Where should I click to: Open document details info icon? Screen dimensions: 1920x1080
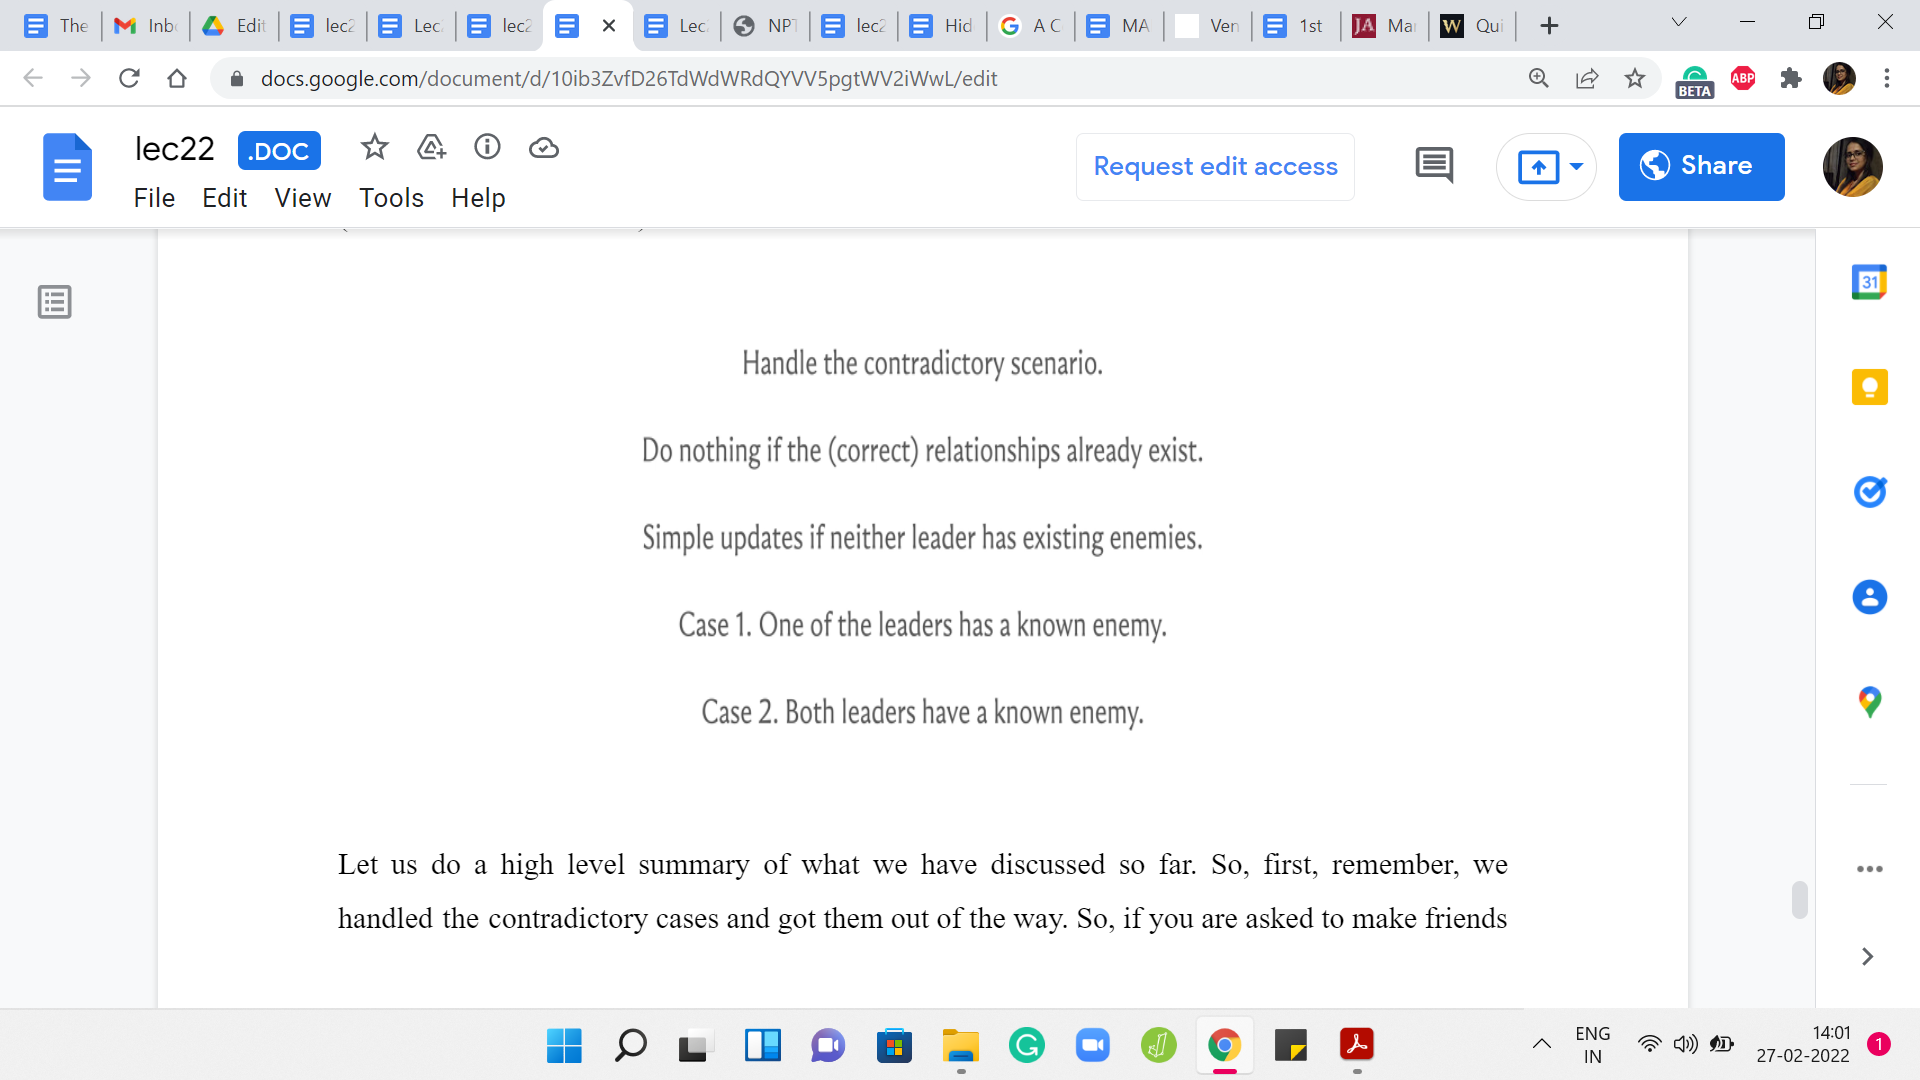pyautogui.click(x=487, y=148)
